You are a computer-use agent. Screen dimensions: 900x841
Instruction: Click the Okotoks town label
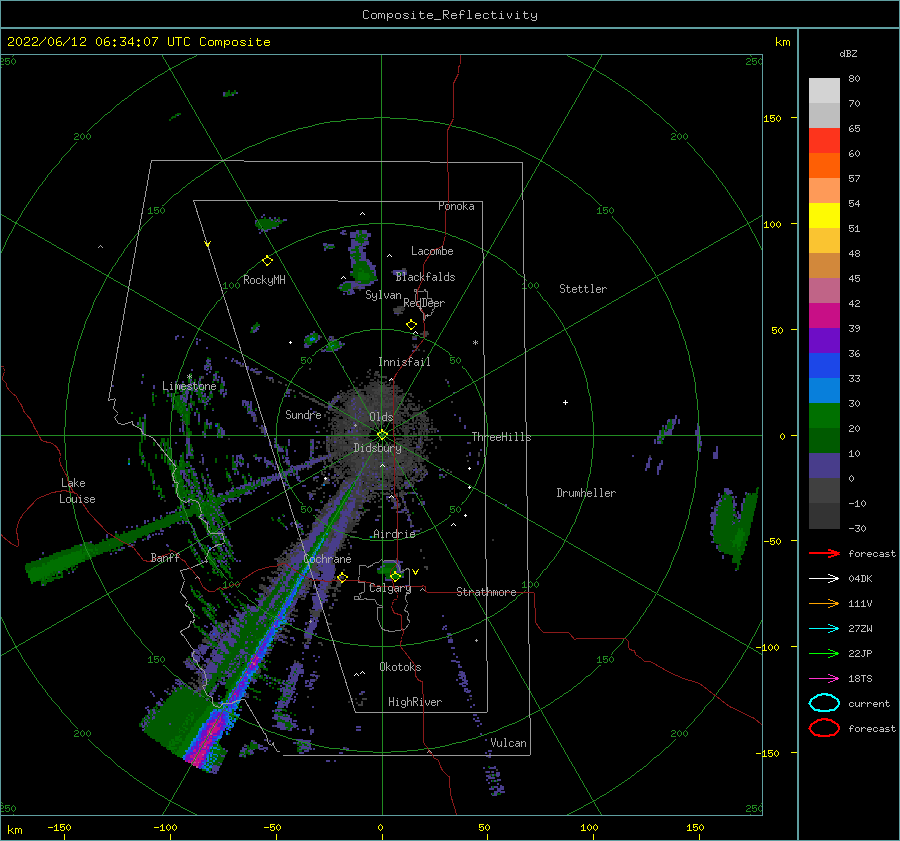400,667
